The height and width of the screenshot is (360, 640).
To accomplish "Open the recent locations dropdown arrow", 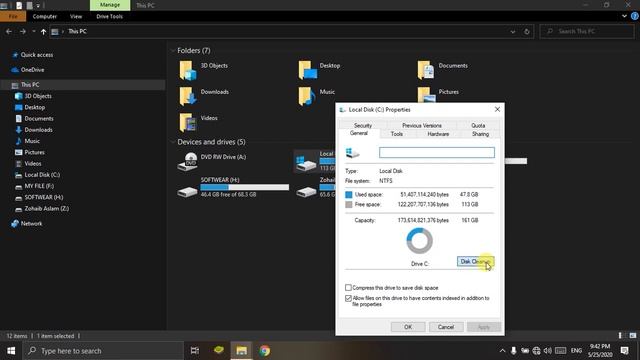I will click(x=33, y=31).
